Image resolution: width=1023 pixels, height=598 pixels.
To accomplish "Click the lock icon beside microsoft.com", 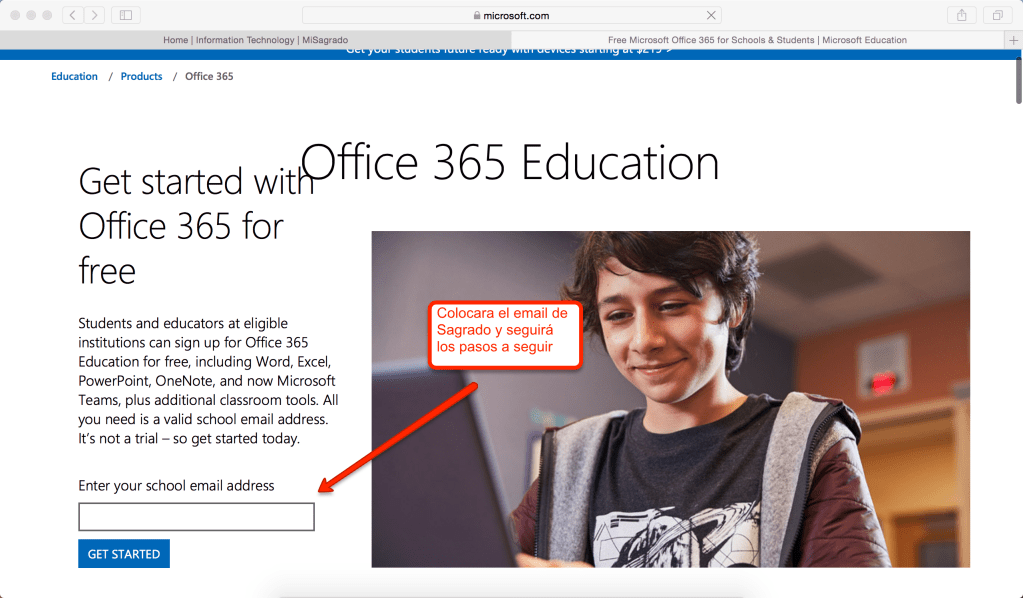I will (476, 16).
